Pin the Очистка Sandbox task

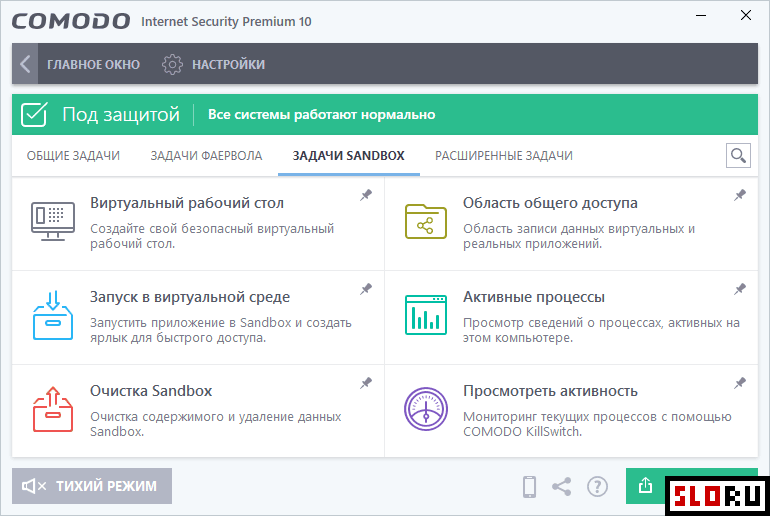click(x=366, y=383)
